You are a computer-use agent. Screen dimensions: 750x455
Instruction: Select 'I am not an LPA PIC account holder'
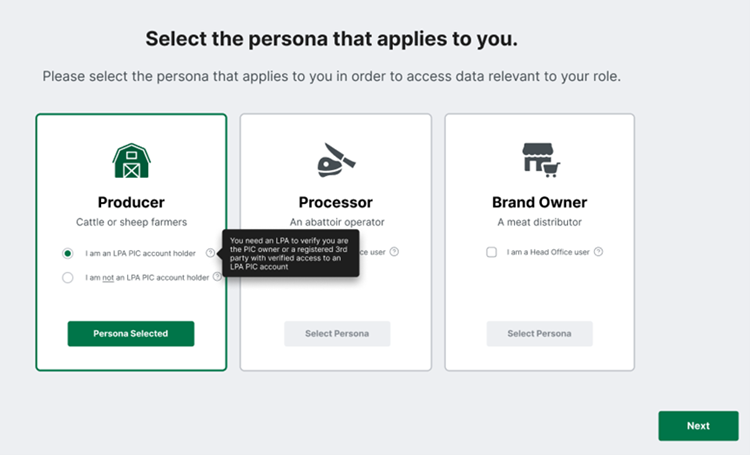click(x=68, y=277)
